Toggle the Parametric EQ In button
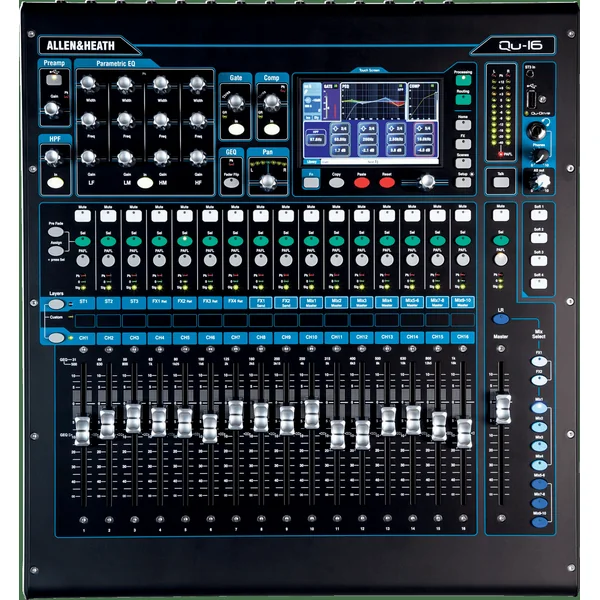Image resolution: width=600 pixels, height=600 pixels. tap(145, 183)
